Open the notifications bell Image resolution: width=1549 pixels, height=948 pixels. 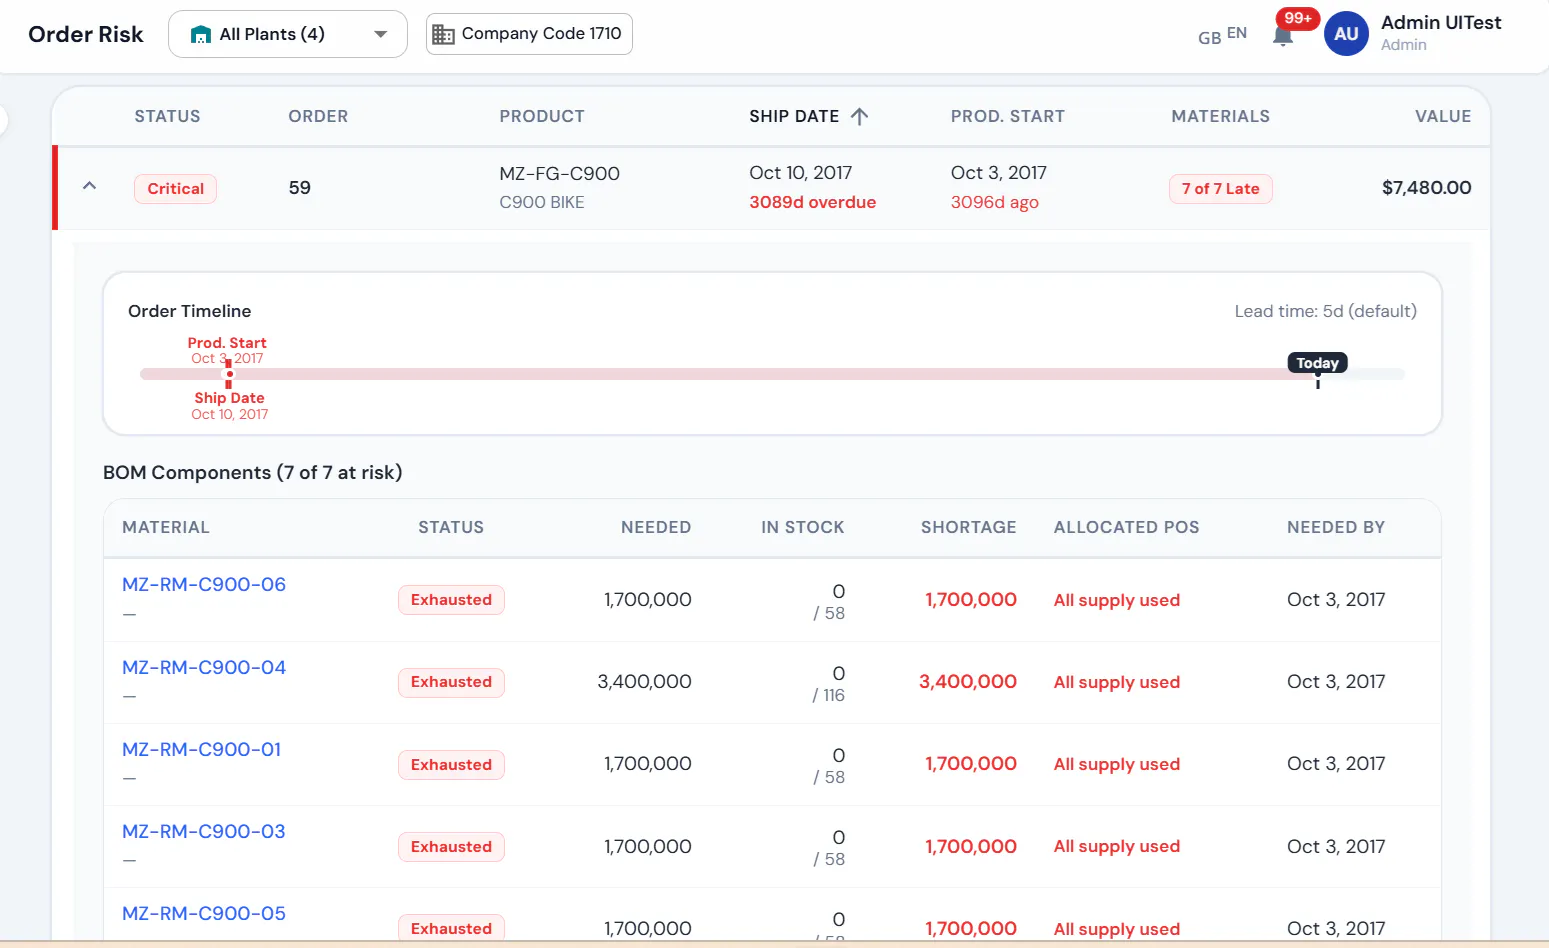click(1282, 36)
